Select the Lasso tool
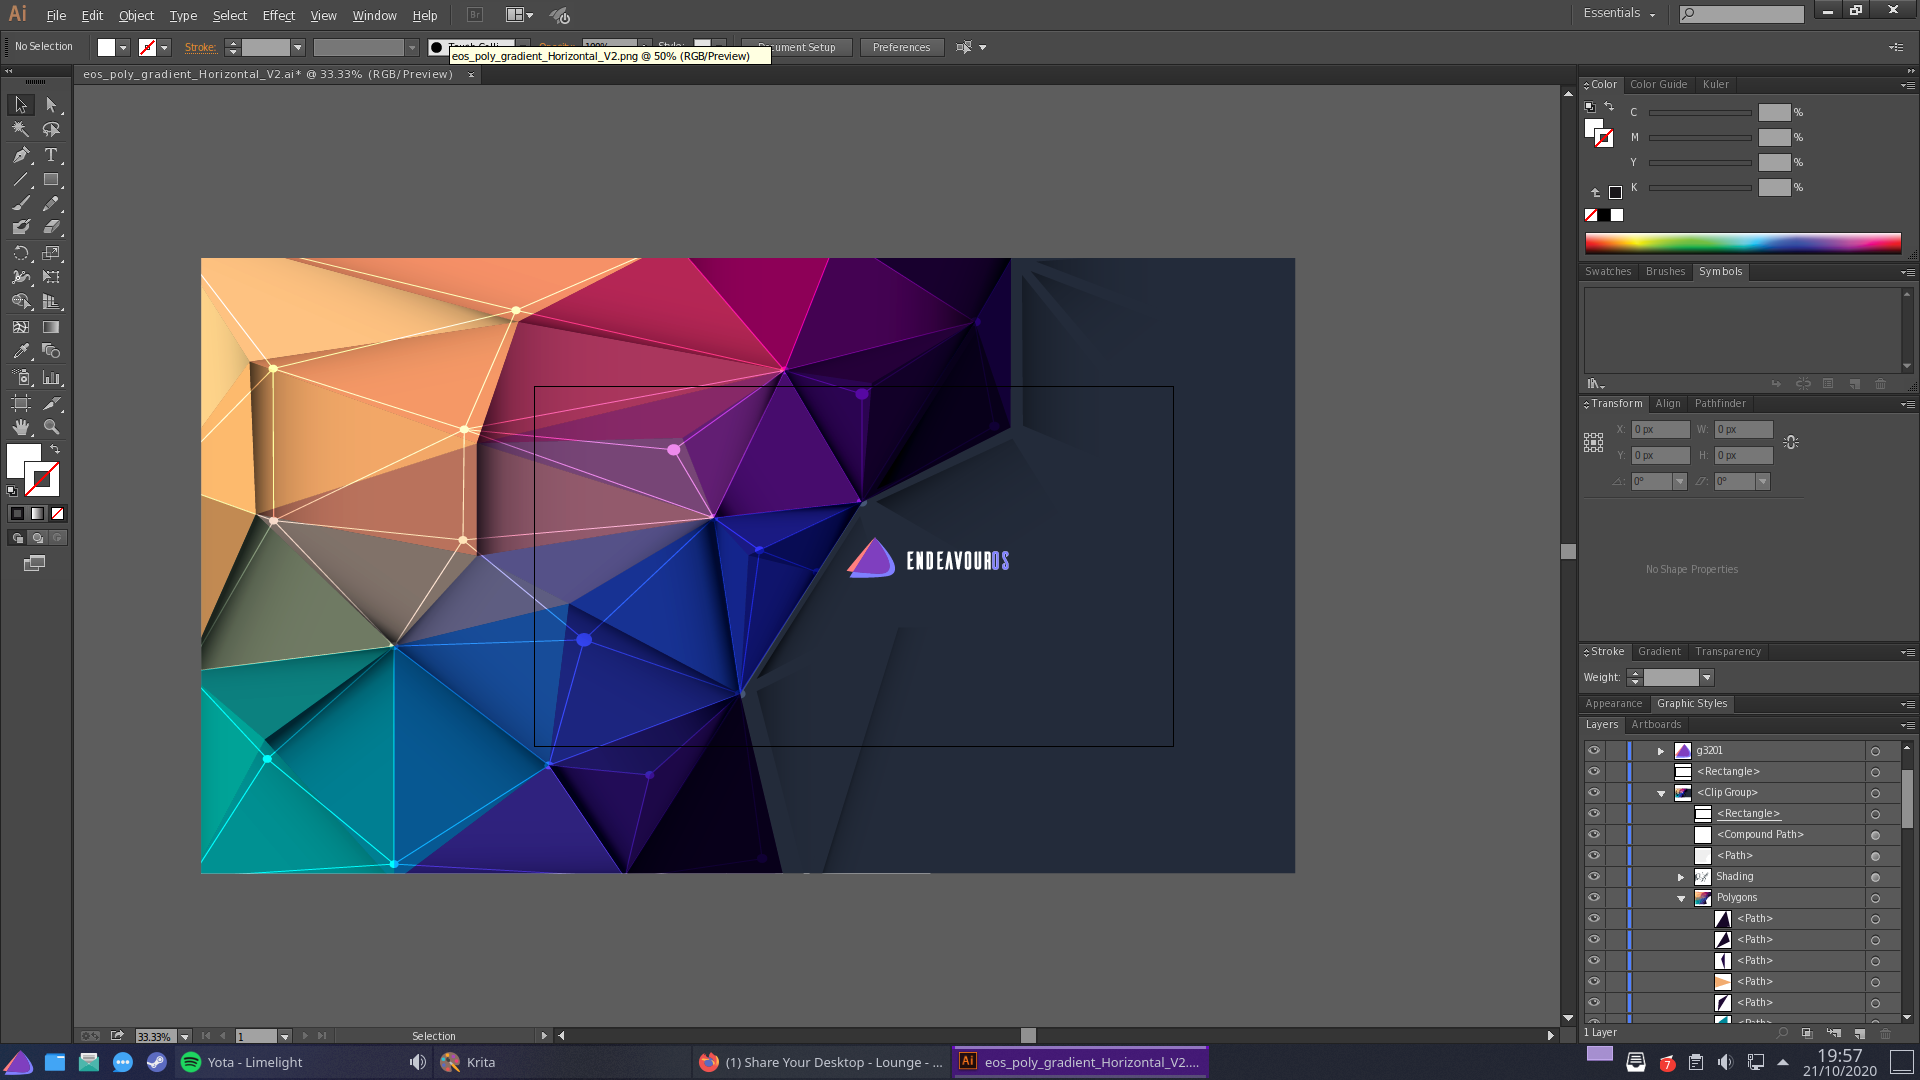1920x1080 pixels. (51, 129)
